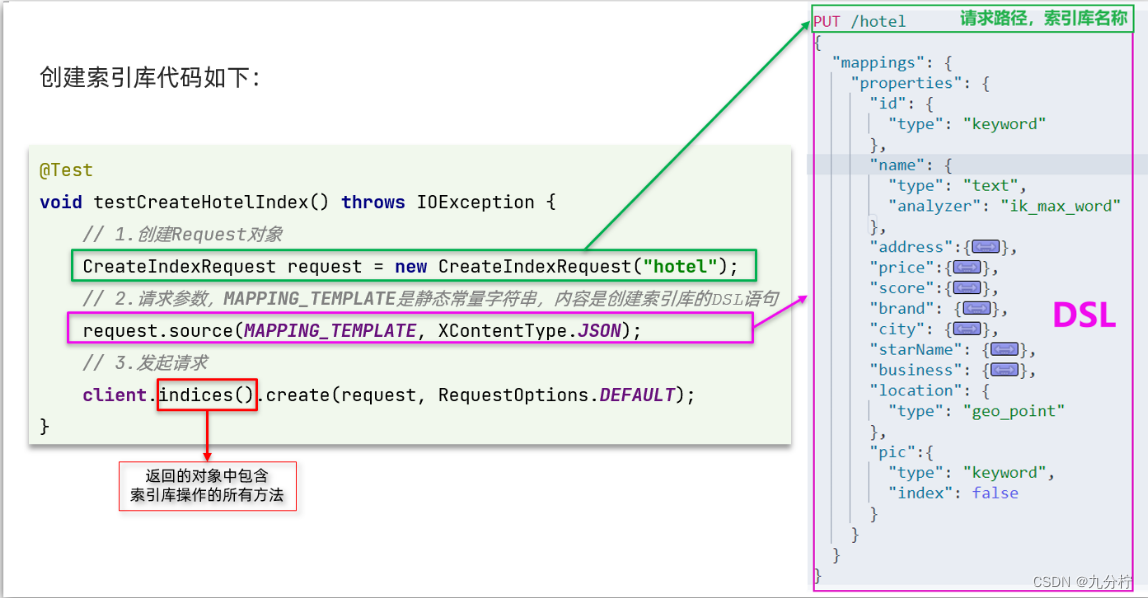
Task: Click the "index": false line
Action: (x=953, y=493)
